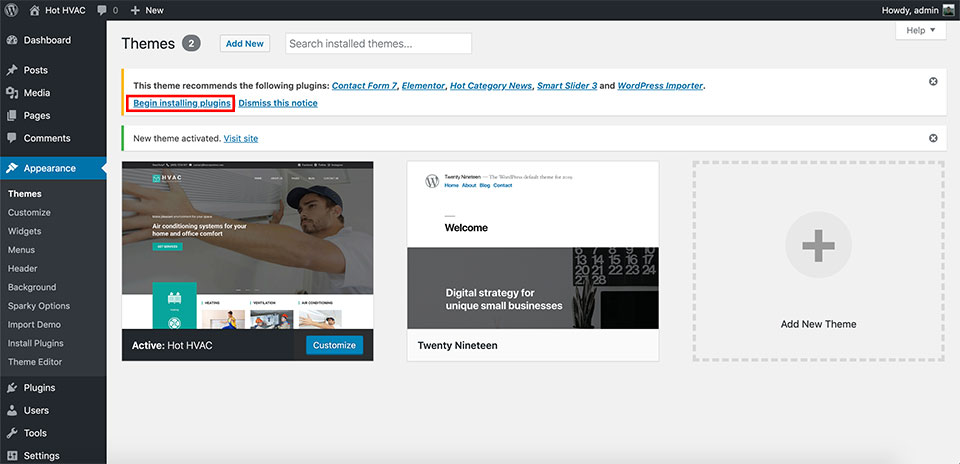Select Sparky Options submenu item
Screen dimensions: 960x464
tap(39, 306)
